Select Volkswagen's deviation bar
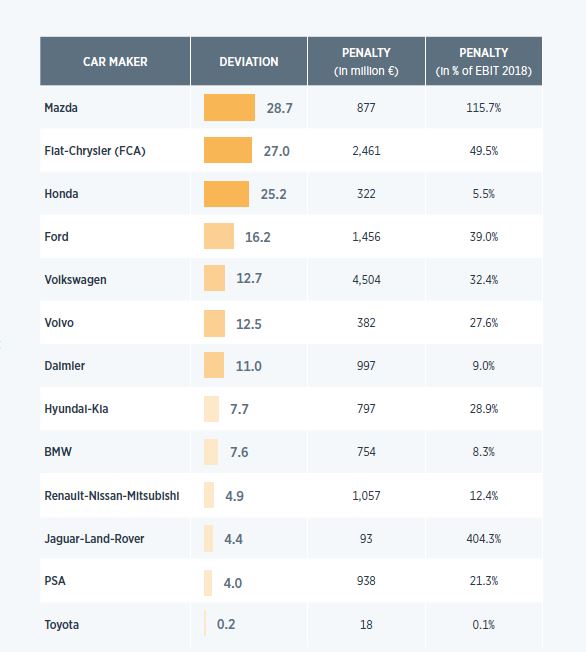 (x=214, y=278)
